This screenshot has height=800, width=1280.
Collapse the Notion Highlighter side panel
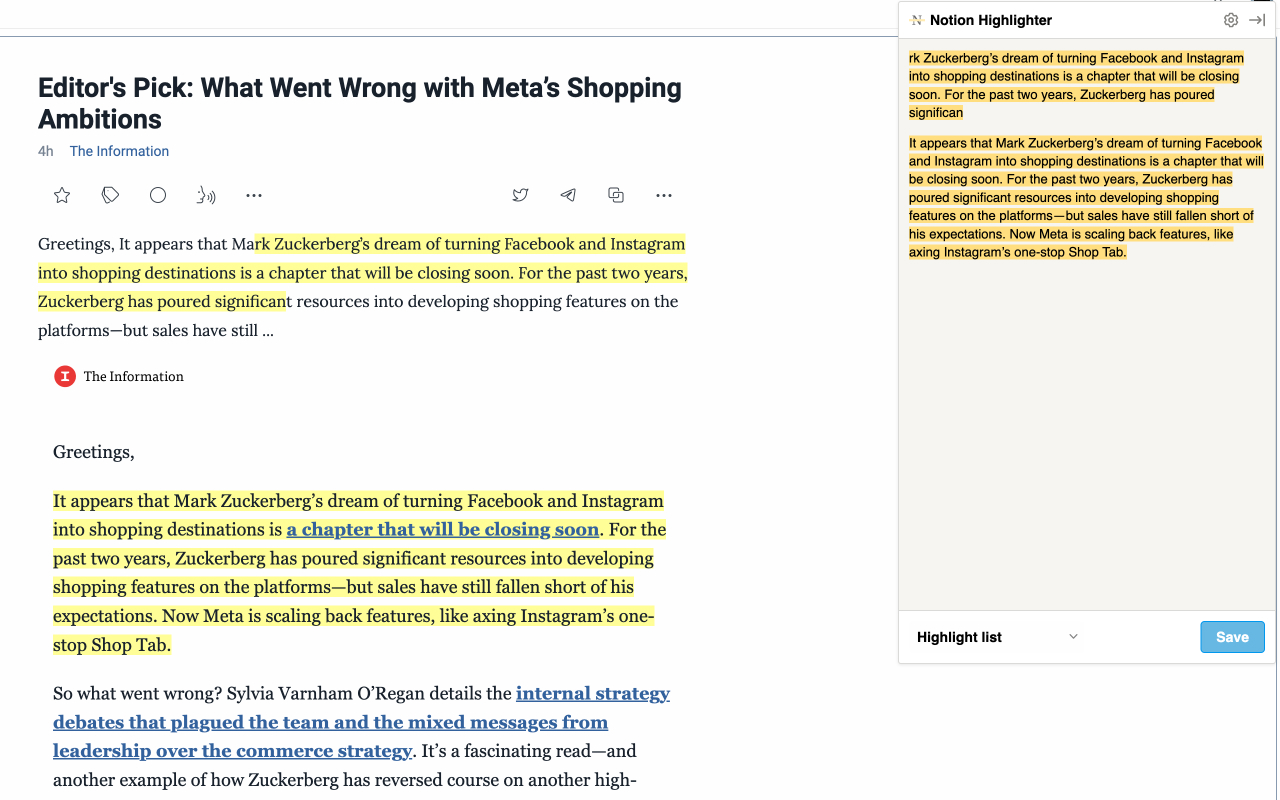click(1257, 19)
